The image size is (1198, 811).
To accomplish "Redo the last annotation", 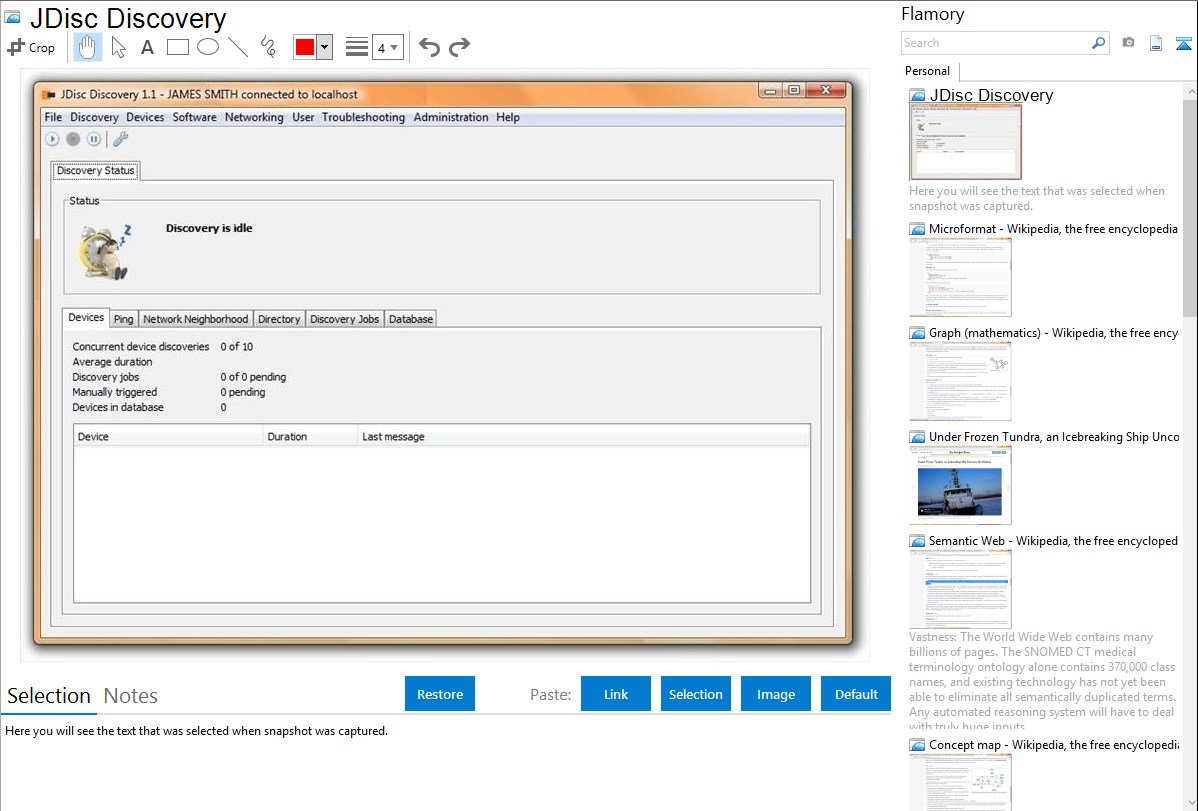I will point(459,47).
